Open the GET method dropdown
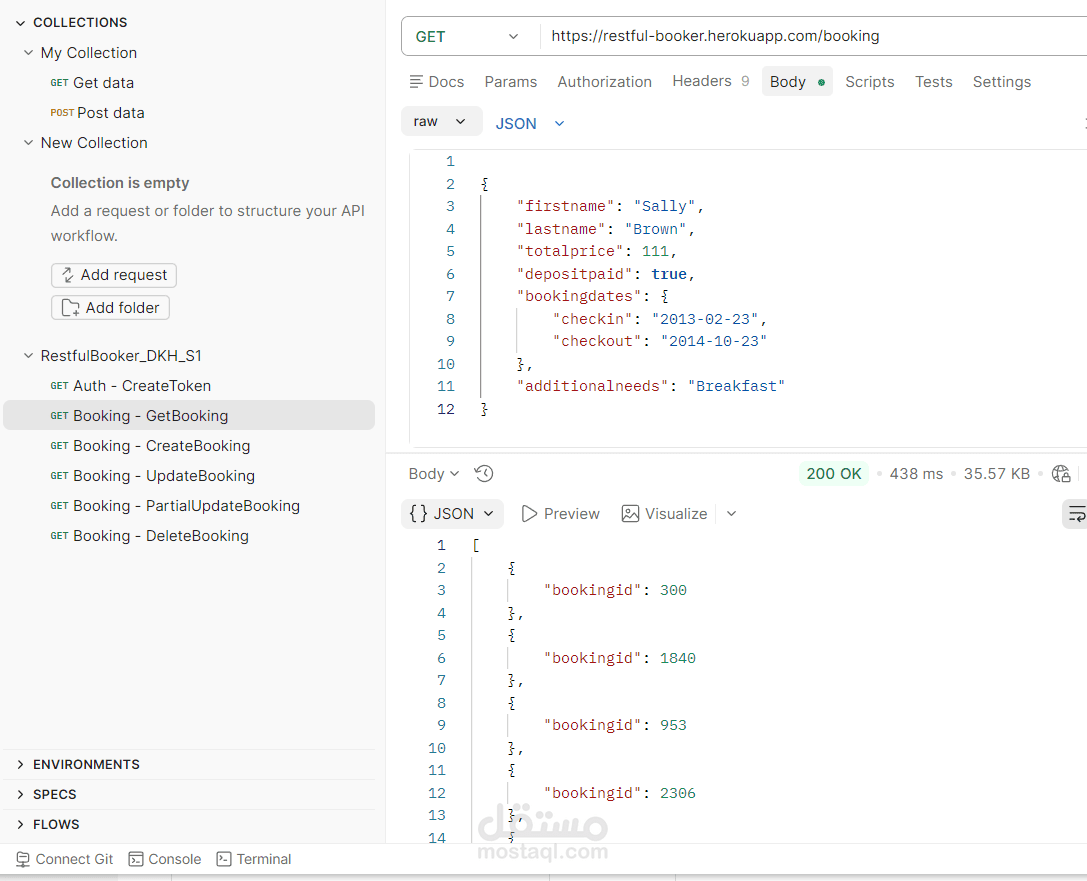Screen dimensions: 1087x881 pos(469,36)
